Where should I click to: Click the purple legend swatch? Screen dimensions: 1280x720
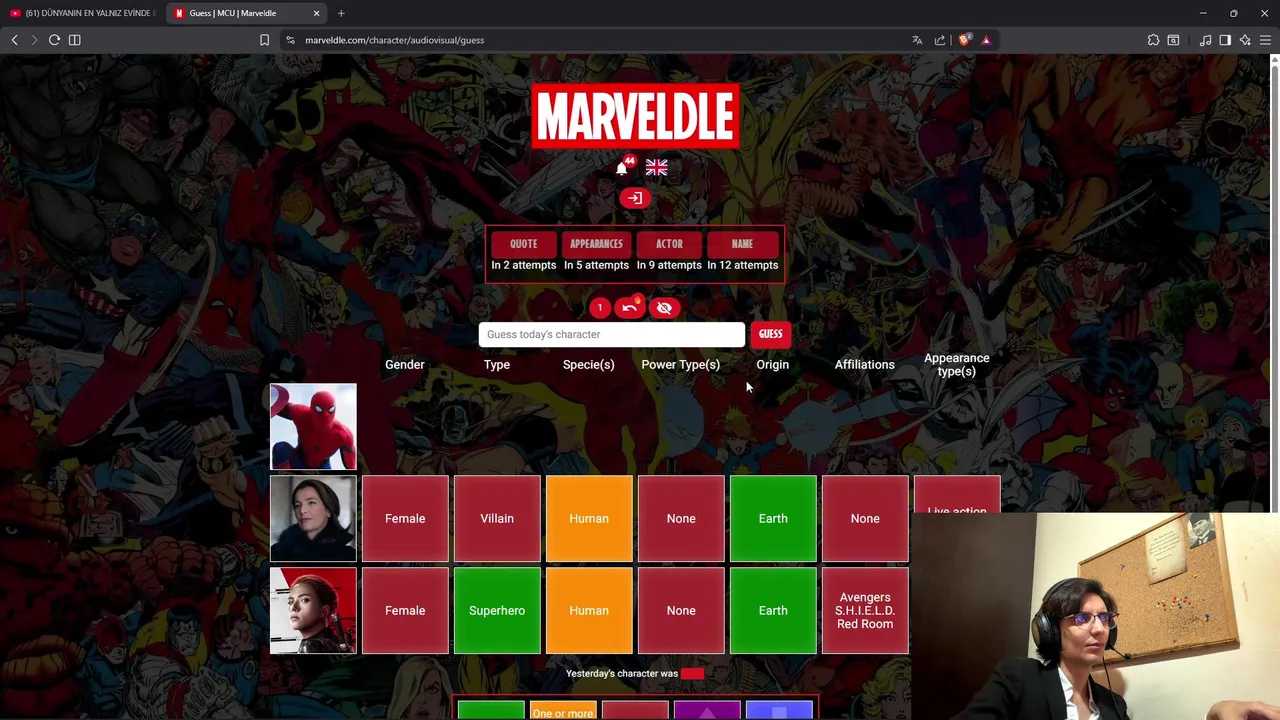[x=707, y=711]
